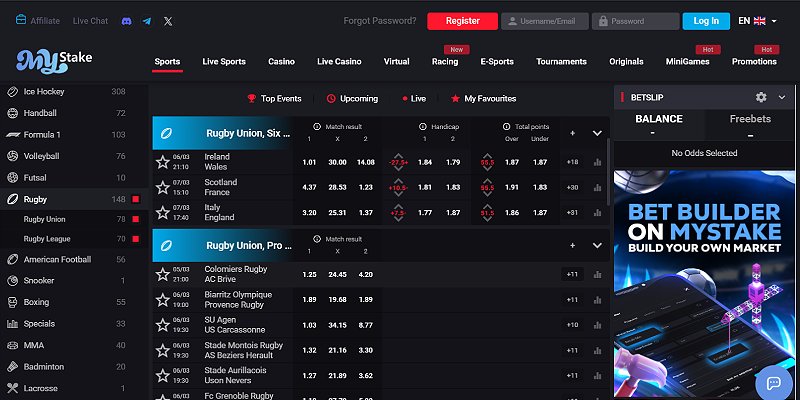The image size is (800, 400).
Task: Switch to the Live Casino tab
Action: 339,61
